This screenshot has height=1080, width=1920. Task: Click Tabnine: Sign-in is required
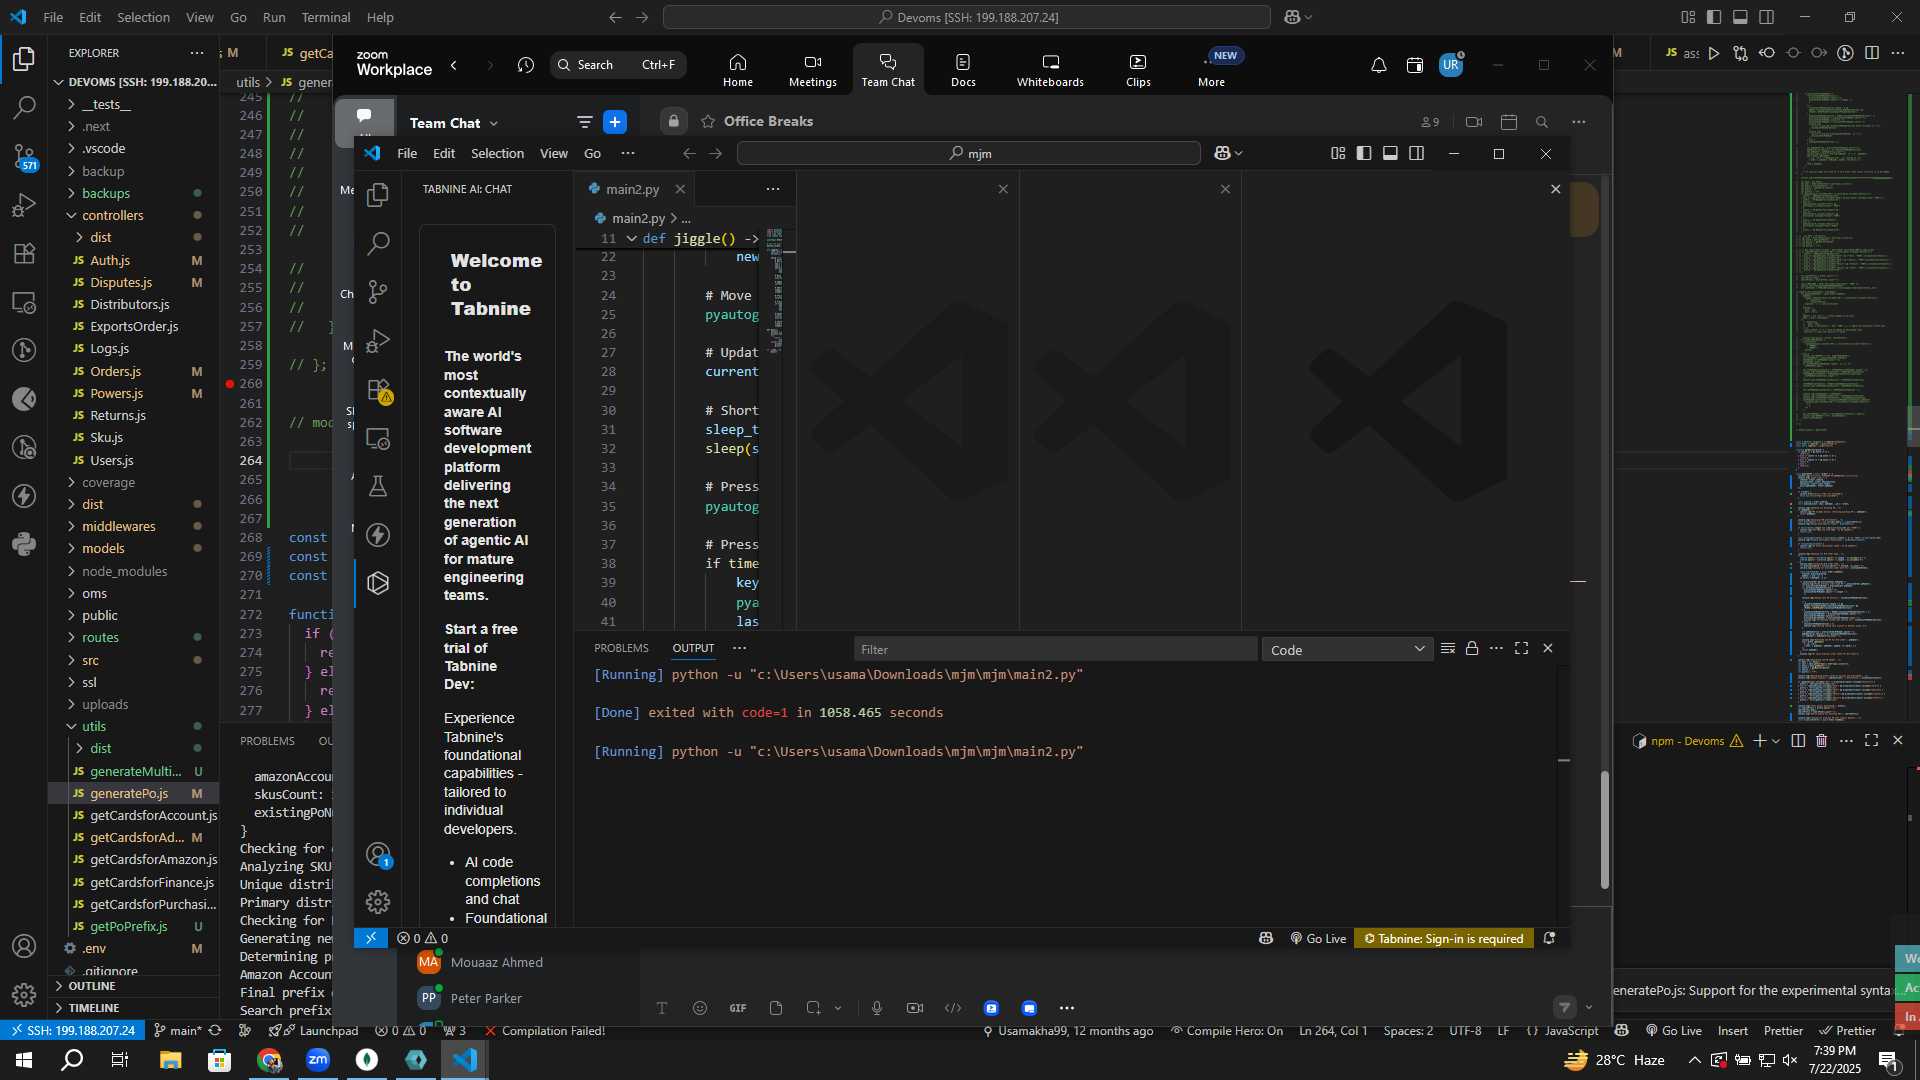click(1443, 939)
